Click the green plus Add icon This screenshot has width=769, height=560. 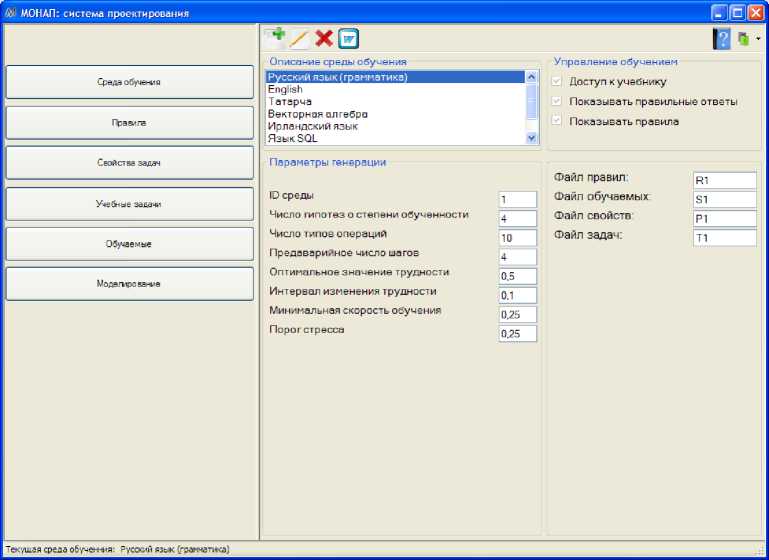(x=275, y=38)
